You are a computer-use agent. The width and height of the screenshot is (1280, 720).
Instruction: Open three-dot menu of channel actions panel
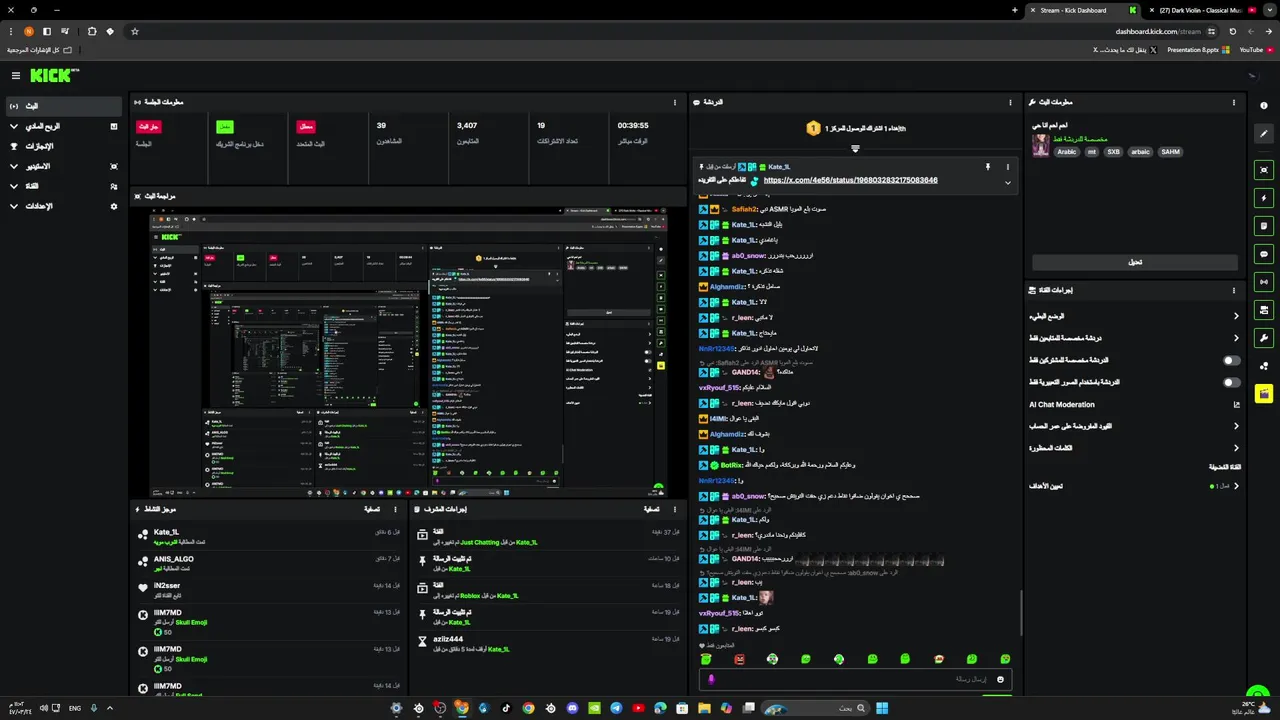pos(1234,290)
